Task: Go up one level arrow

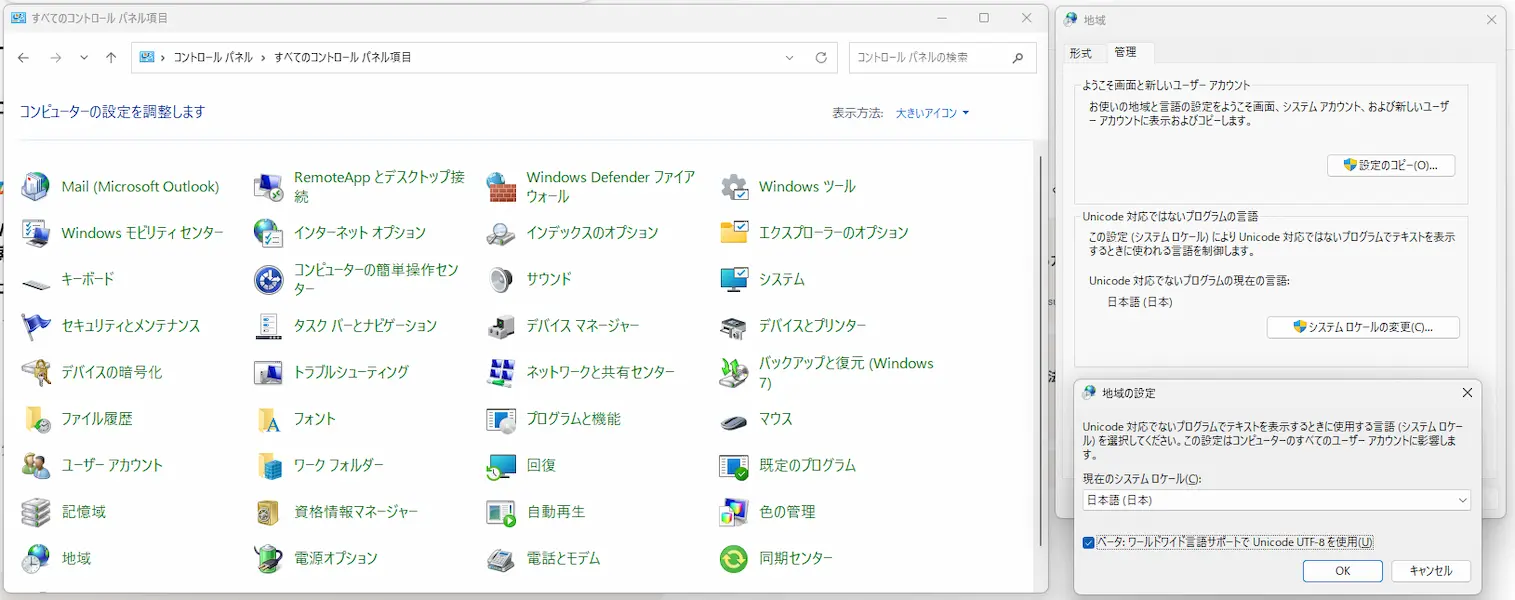Action: [111, 58]
